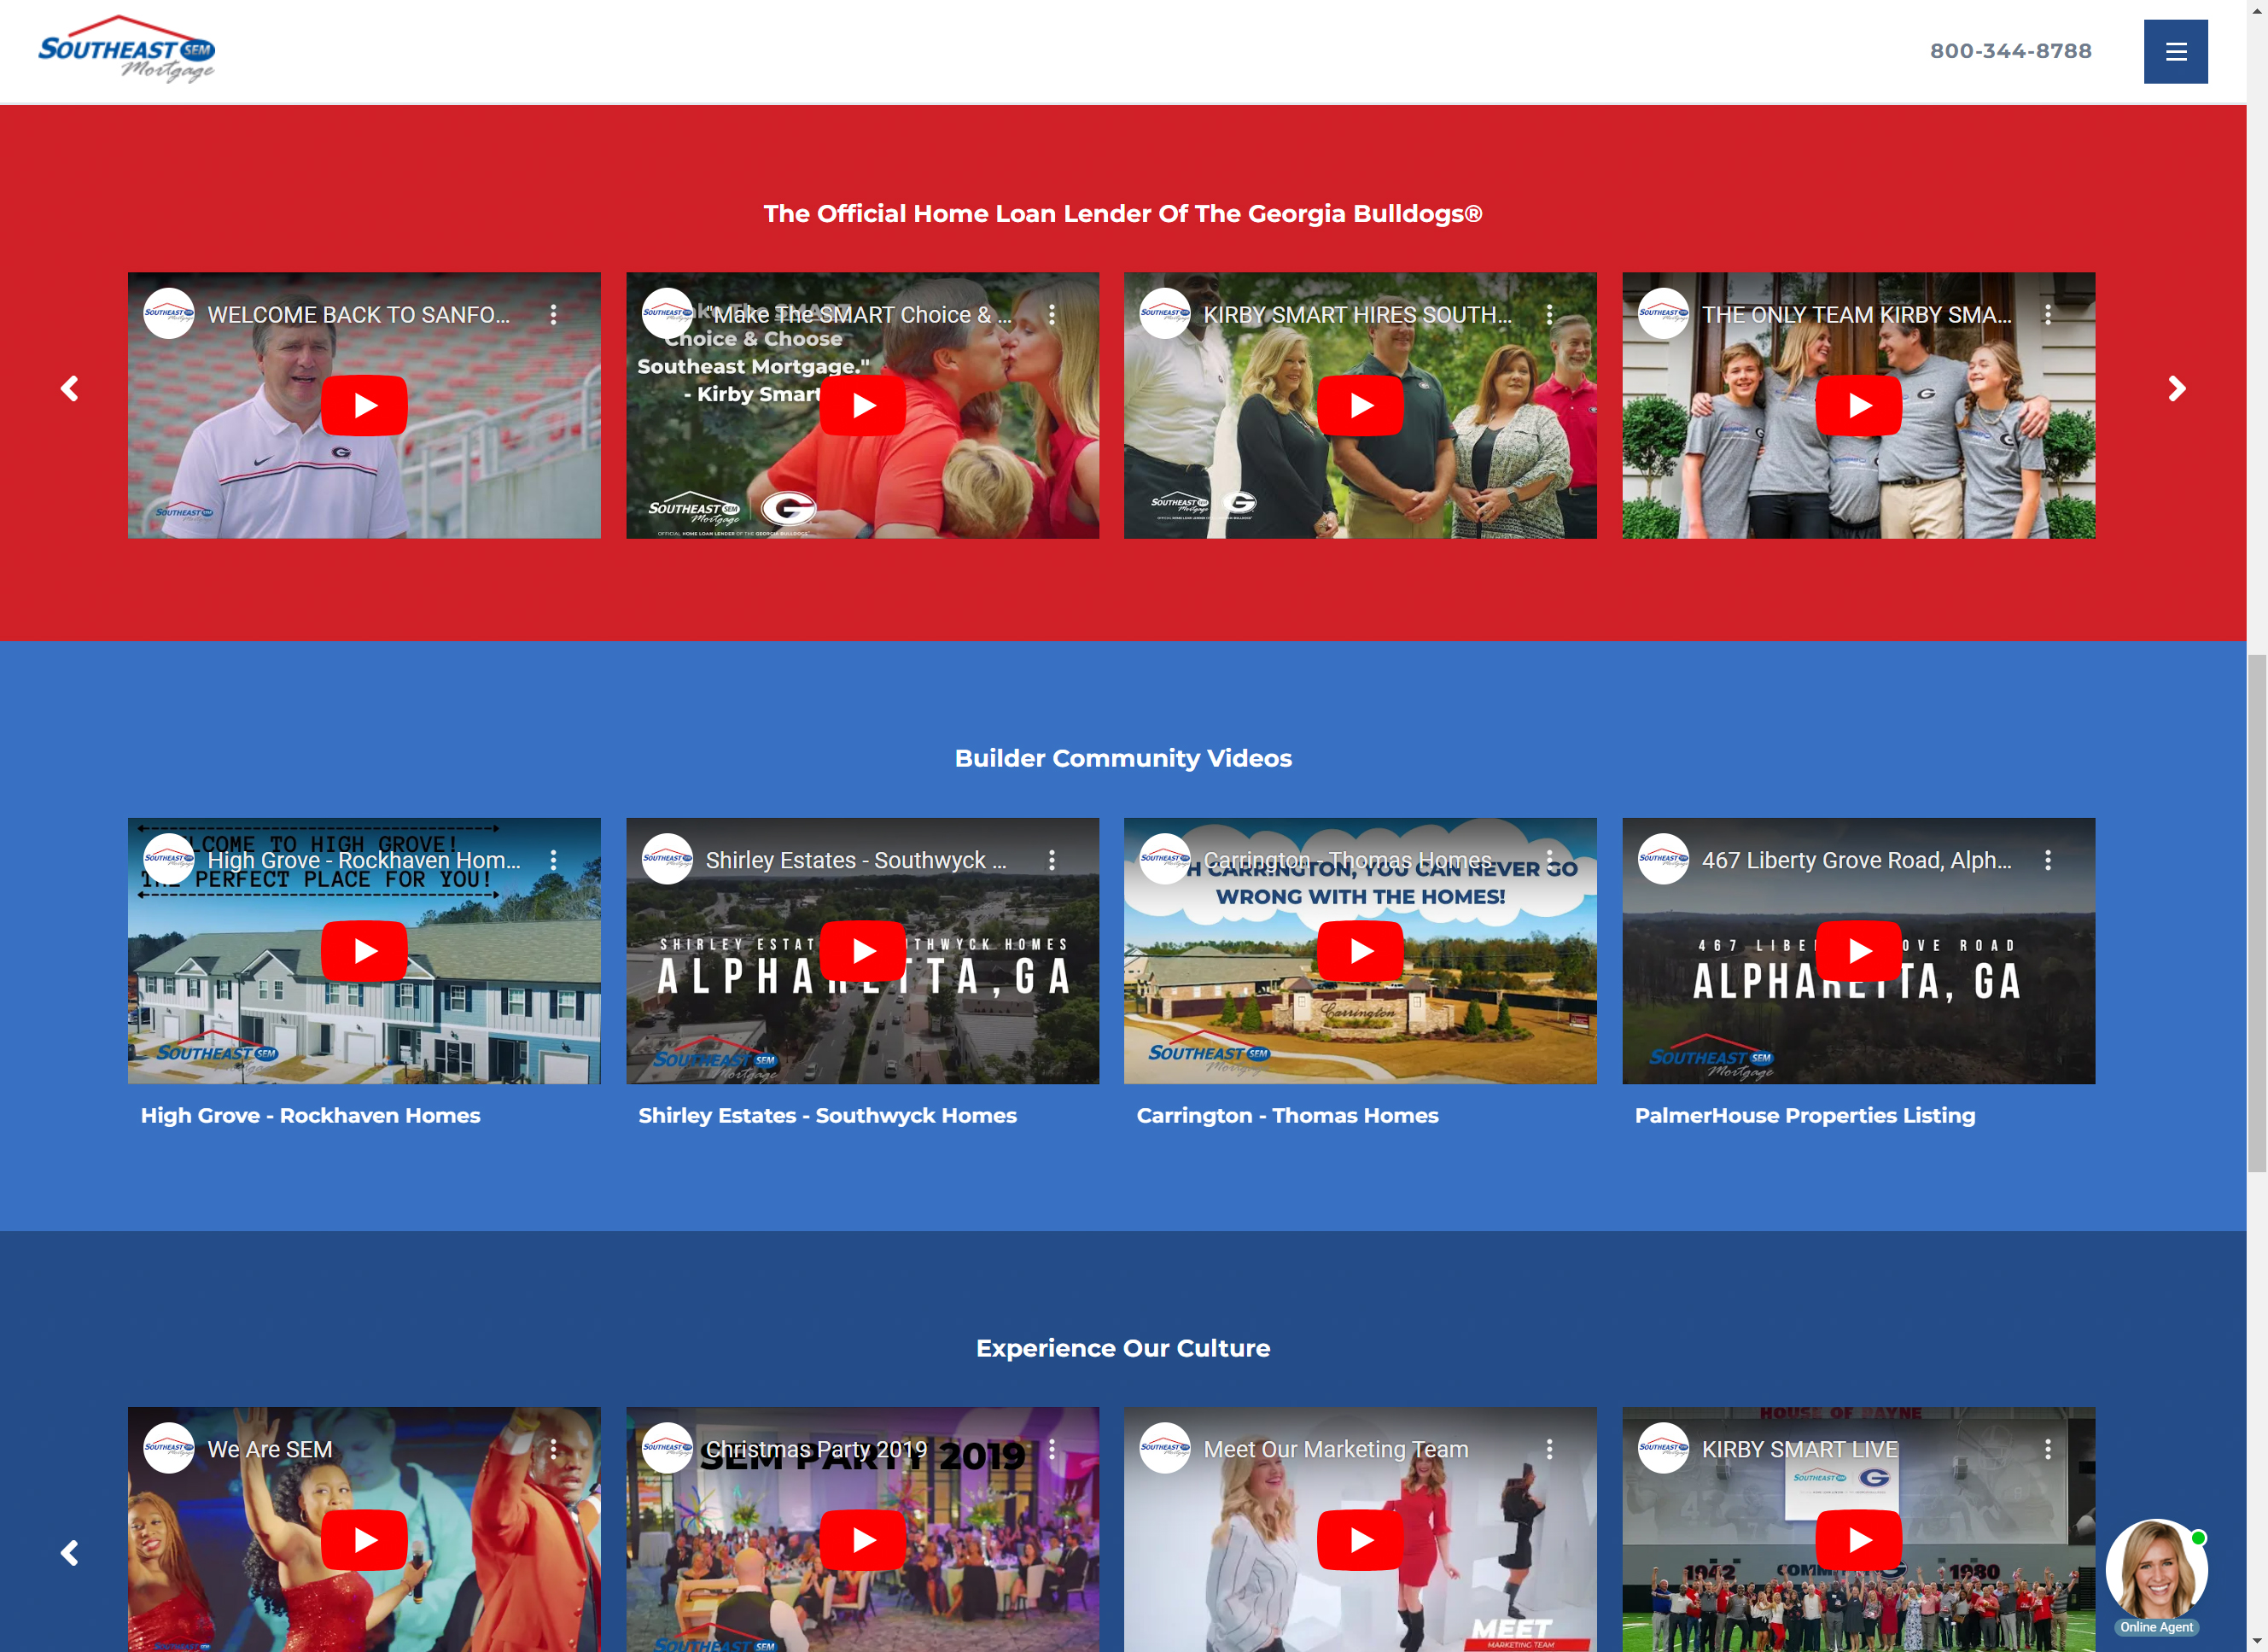Play Carrington Thomas Homes video

[1360, 950]
